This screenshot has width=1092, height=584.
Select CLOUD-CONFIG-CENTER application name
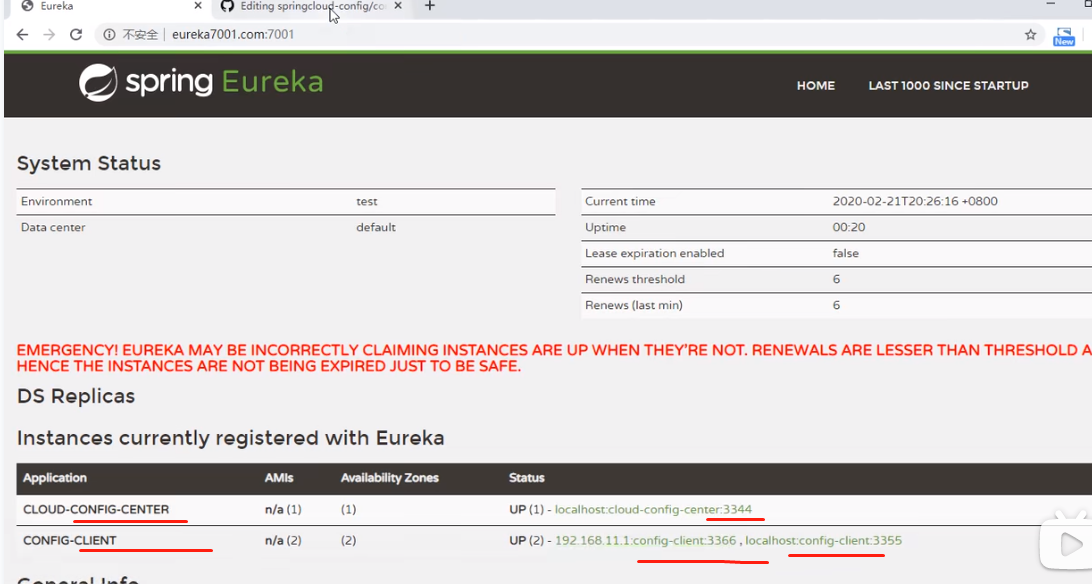pos(96,510)
